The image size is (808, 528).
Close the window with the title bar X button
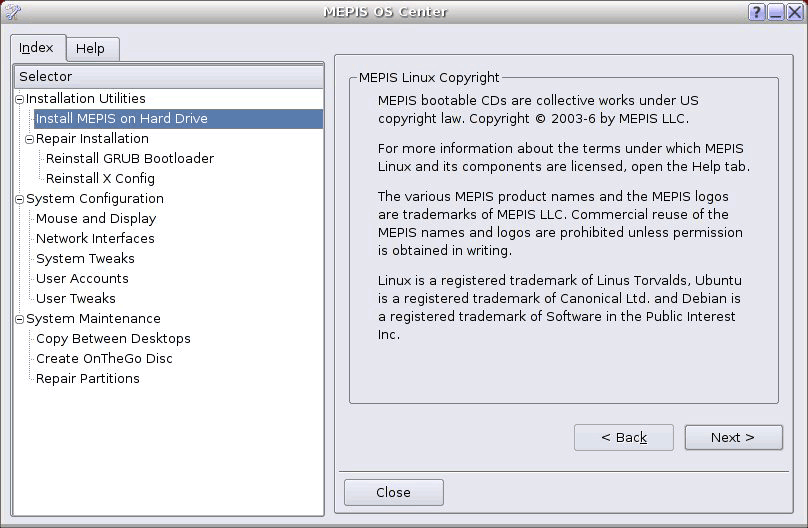(795, 11)
